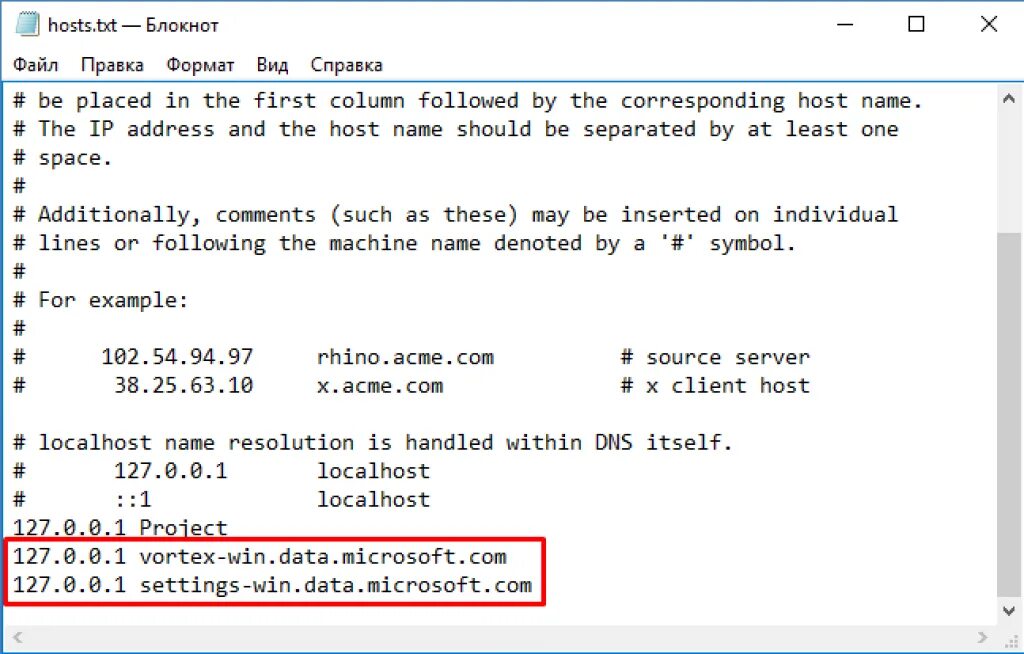Click the line '127.0.0.1 vortex-win.data.microsoft.com'
The image size is (1024, 654).
point(260,557)
